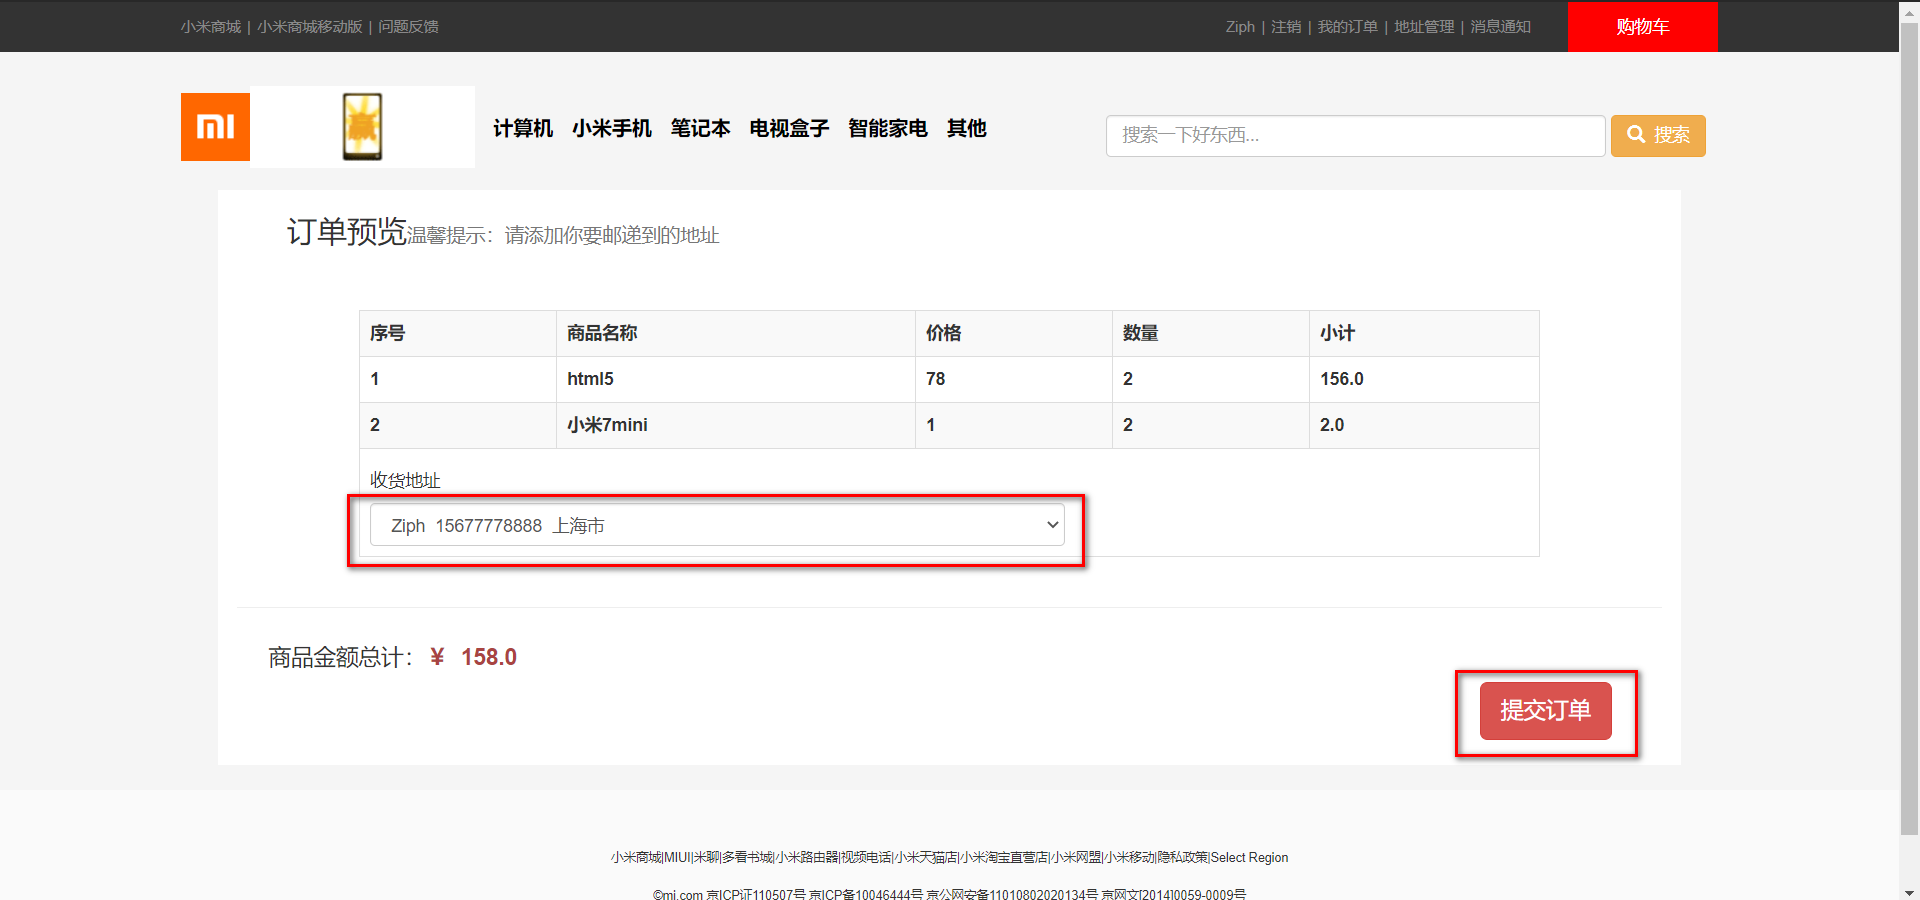
Task: Open the red 购物车 cart button
Action: click(1642, 26)
